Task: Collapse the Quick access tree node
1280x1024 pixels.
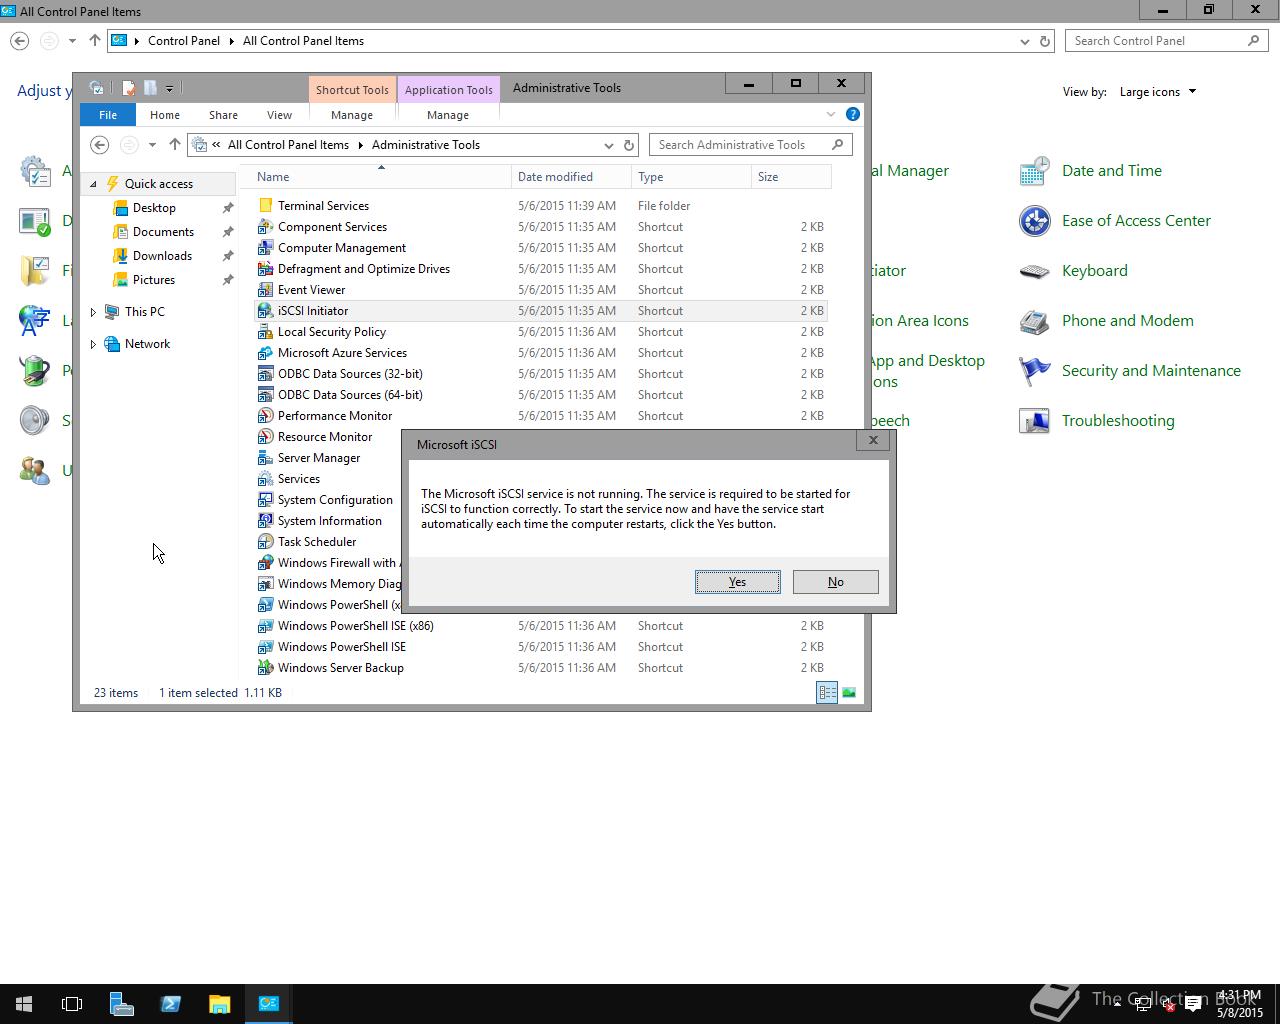Action: click(x=93, y=184)
